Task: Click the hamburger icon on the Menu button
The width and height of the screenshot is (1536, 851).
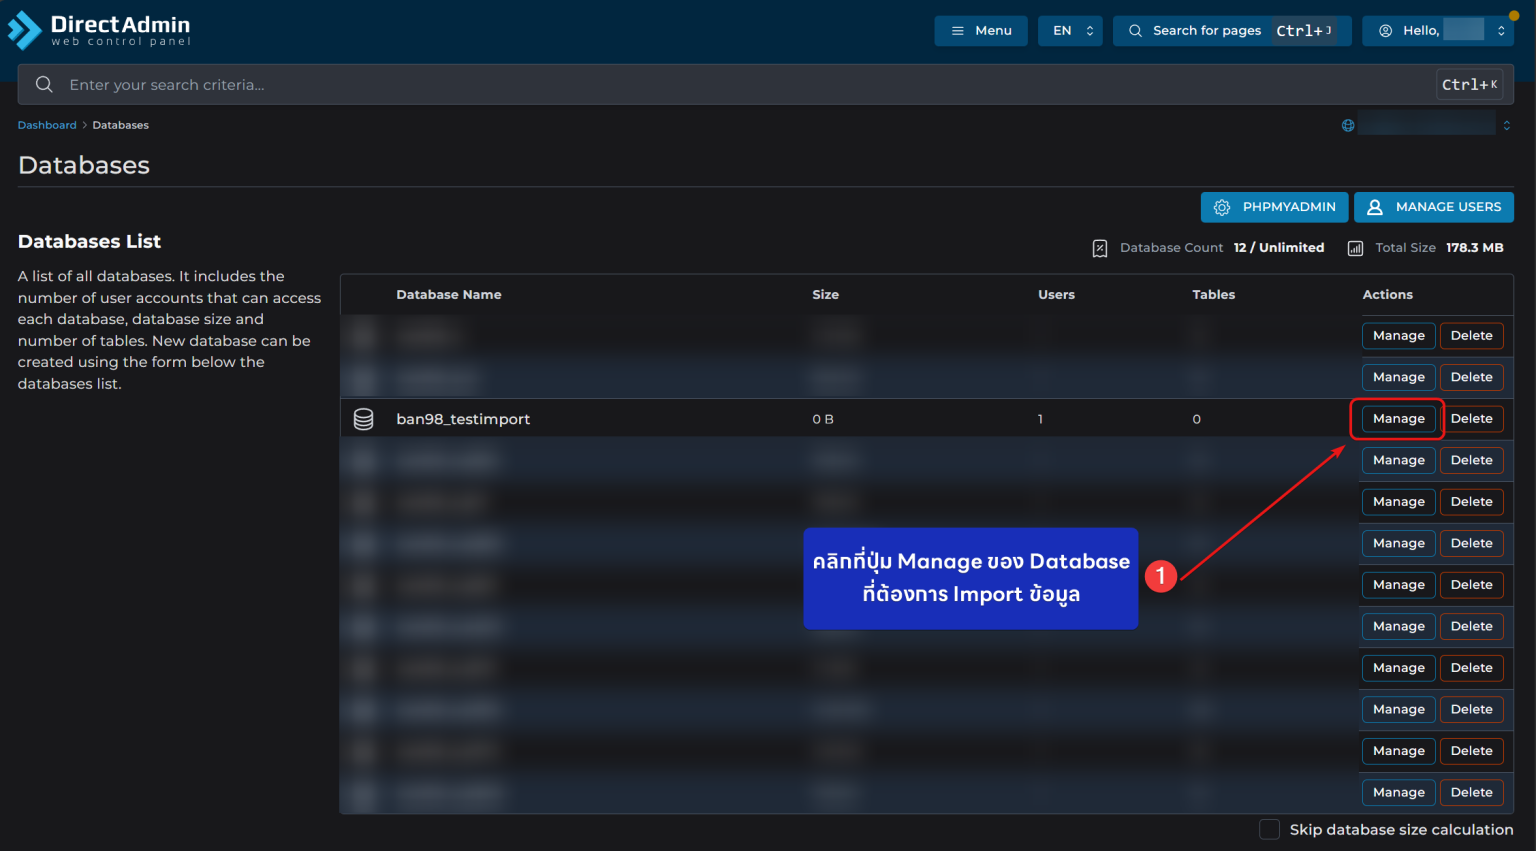Action: tap(958, 30)
